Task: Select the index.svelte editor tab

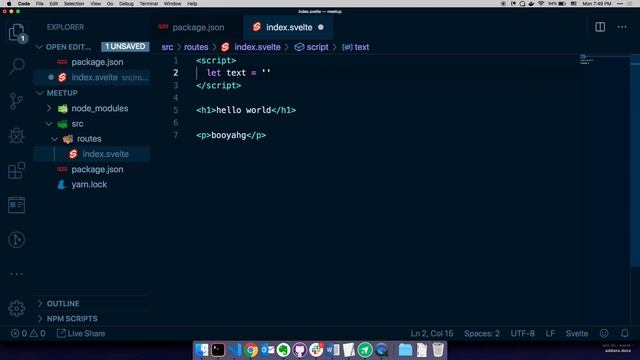Action: point(288,27)
